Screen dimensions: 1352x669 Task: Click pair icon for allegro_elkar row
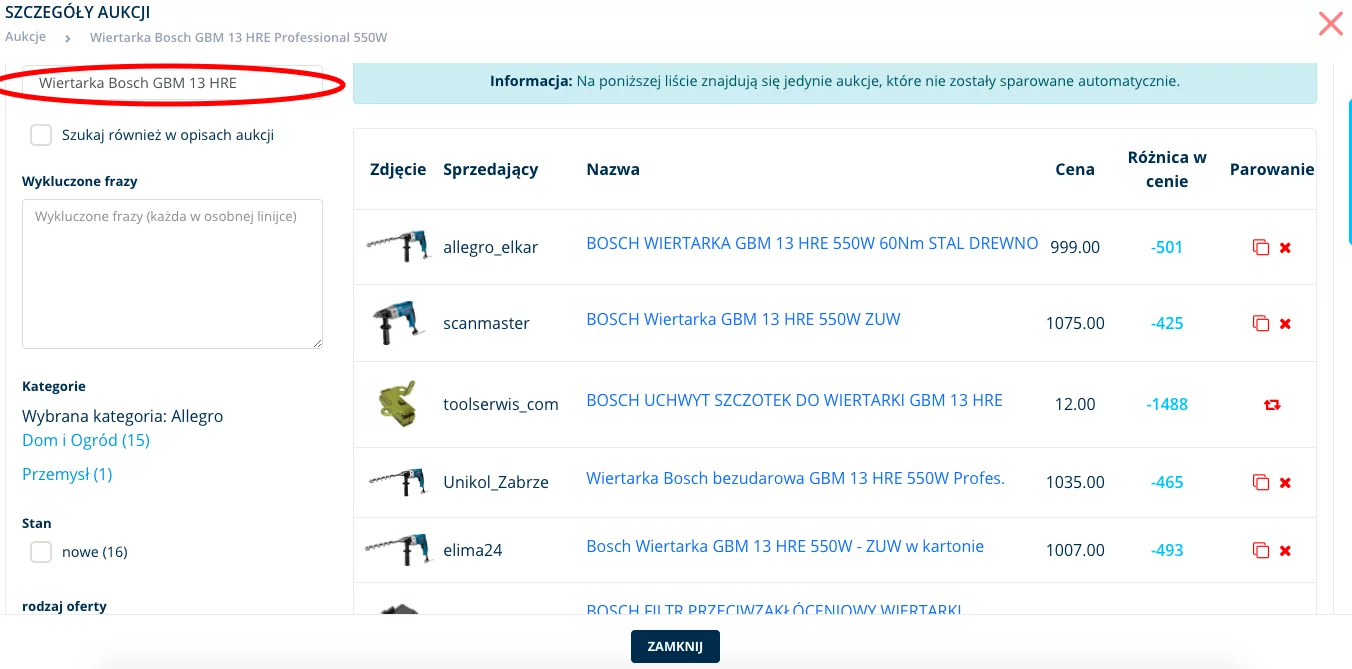coord(1261,247)
